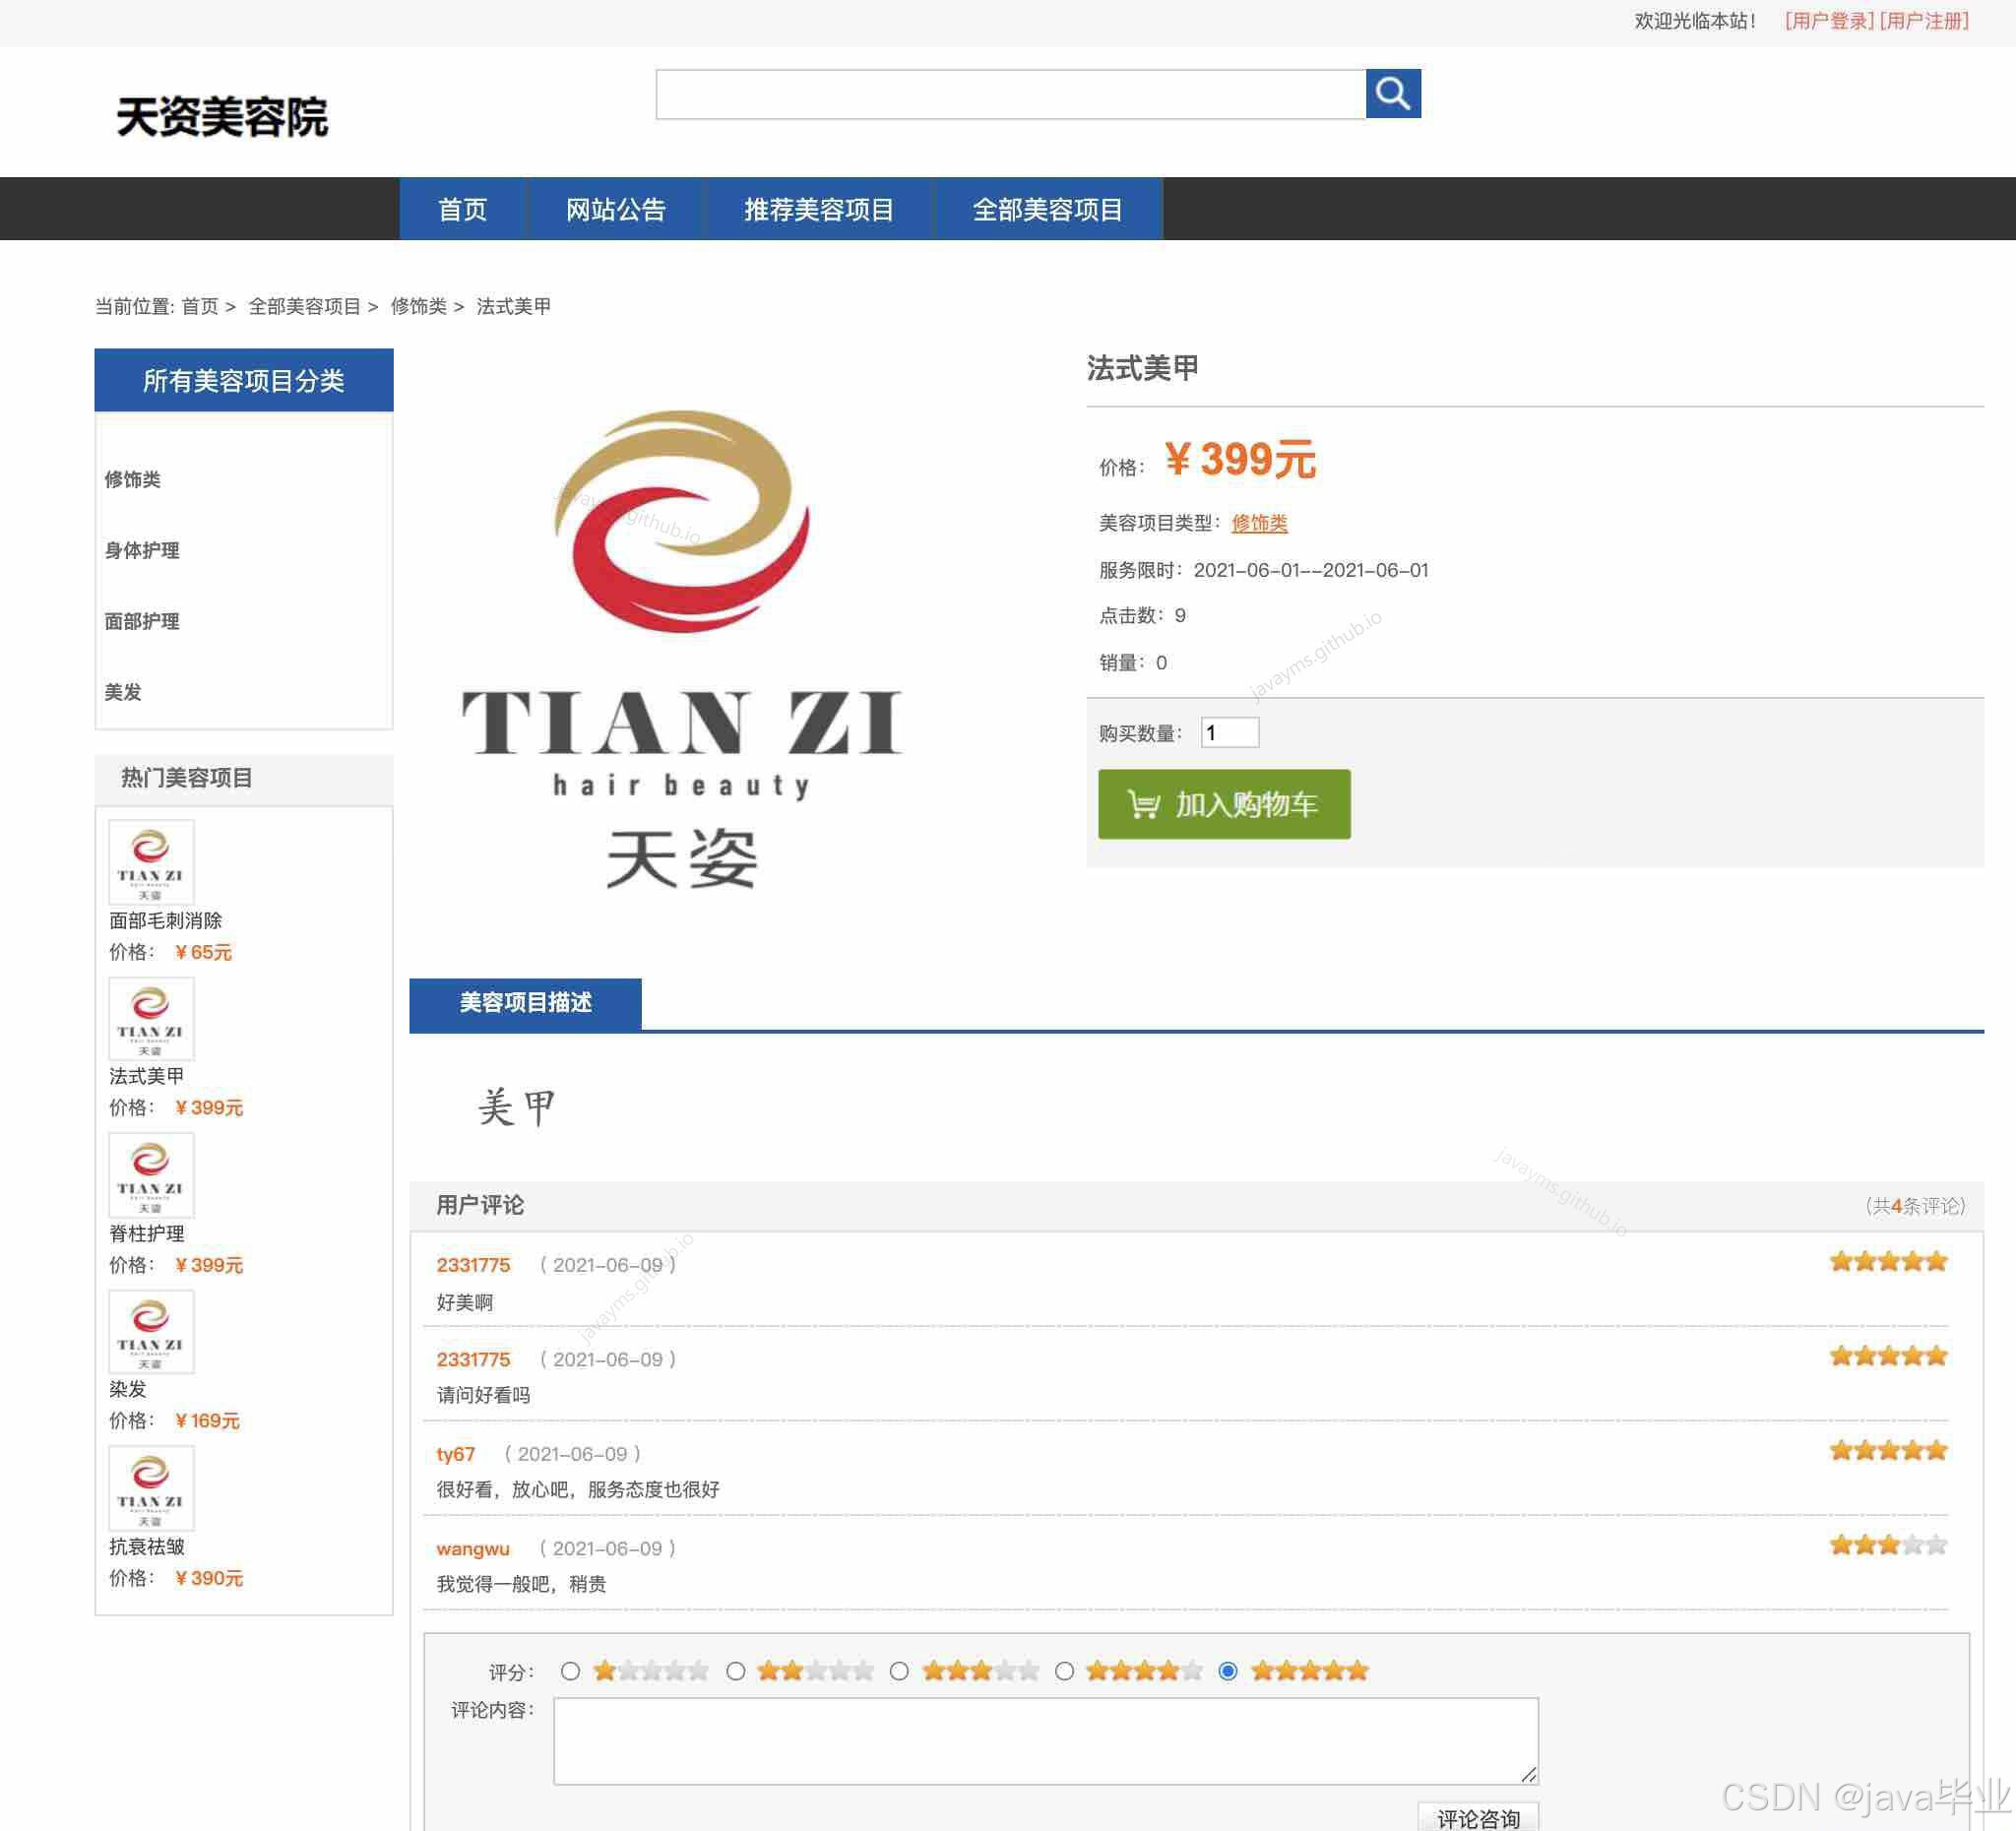Viewport: 2016px width, 1831px height.
Task: Click inside the top search input field
Action: pos(1011,94)
